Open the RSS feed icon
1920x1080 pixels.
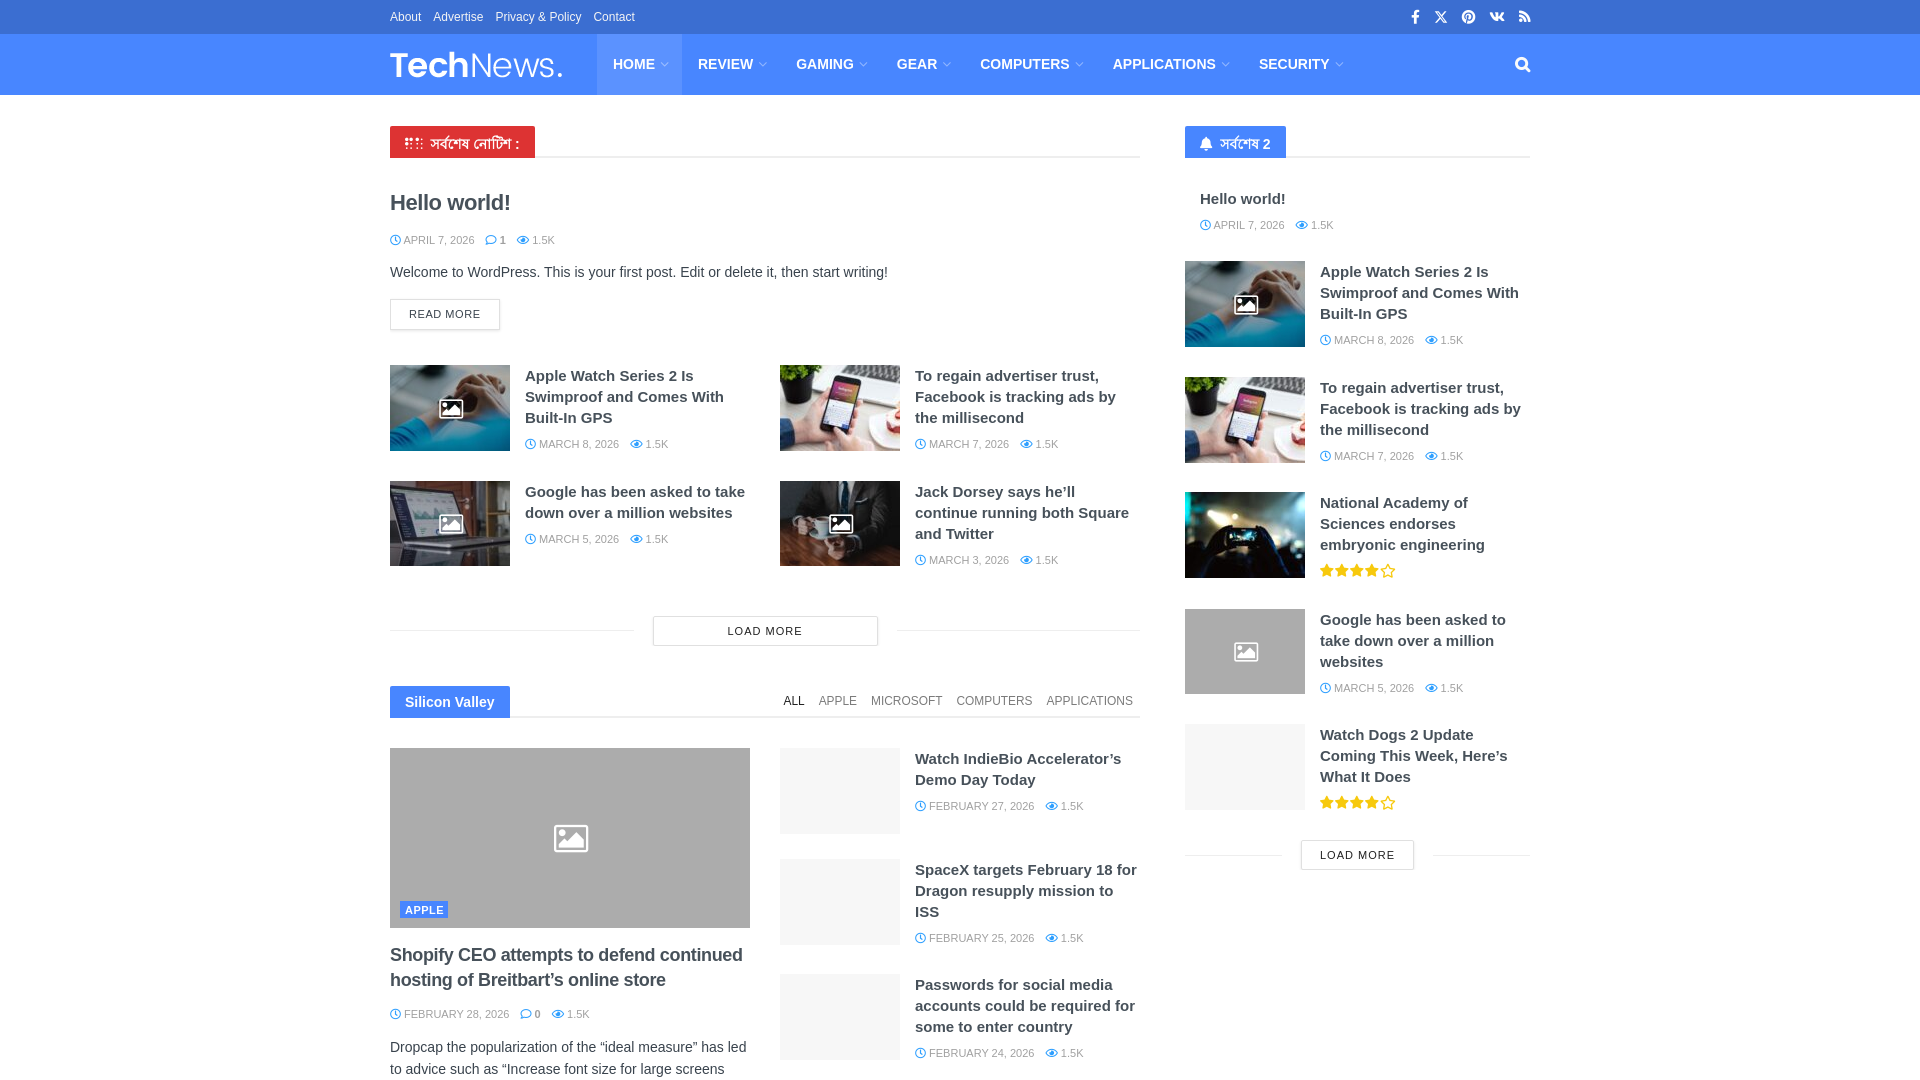[1524, 17]
